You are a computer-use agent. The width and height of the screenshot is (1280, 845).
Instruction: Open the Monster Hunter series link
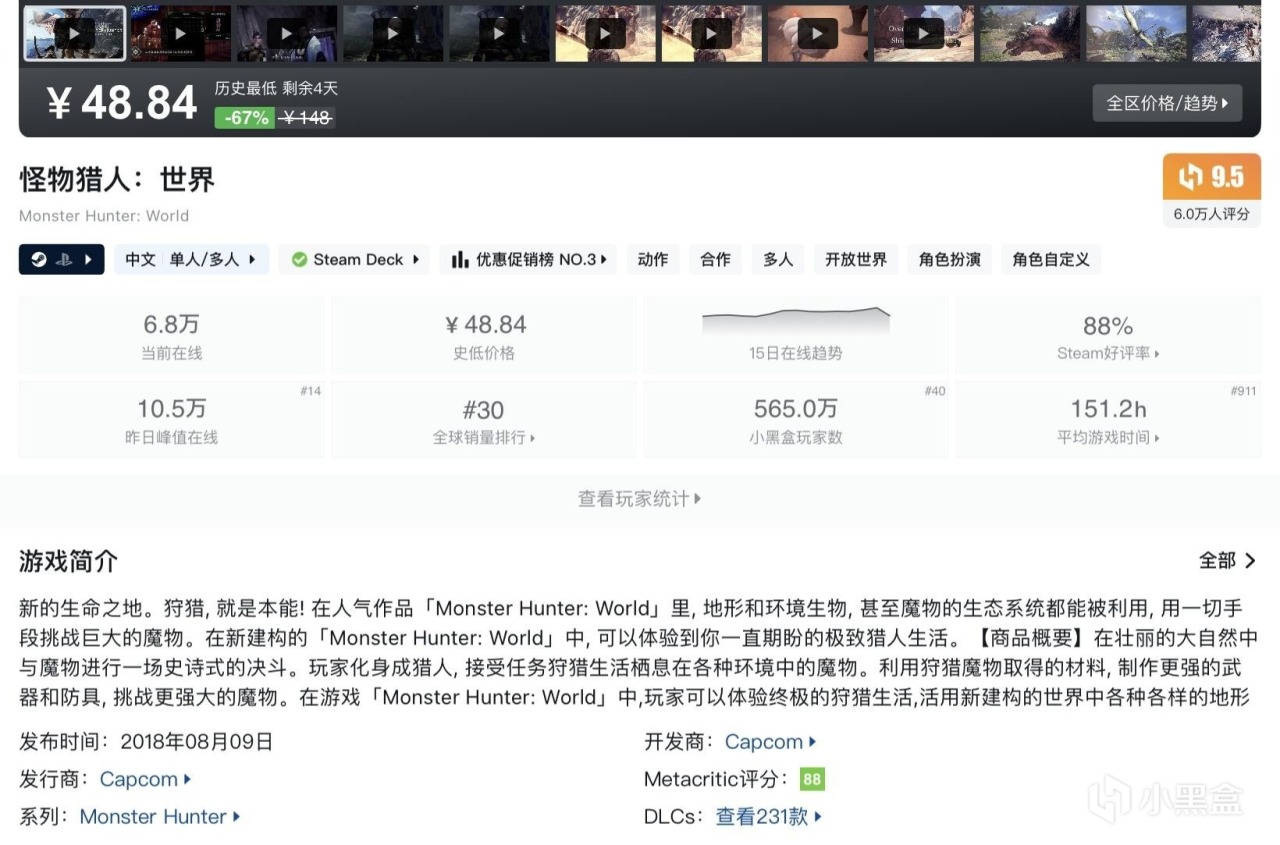160,816
